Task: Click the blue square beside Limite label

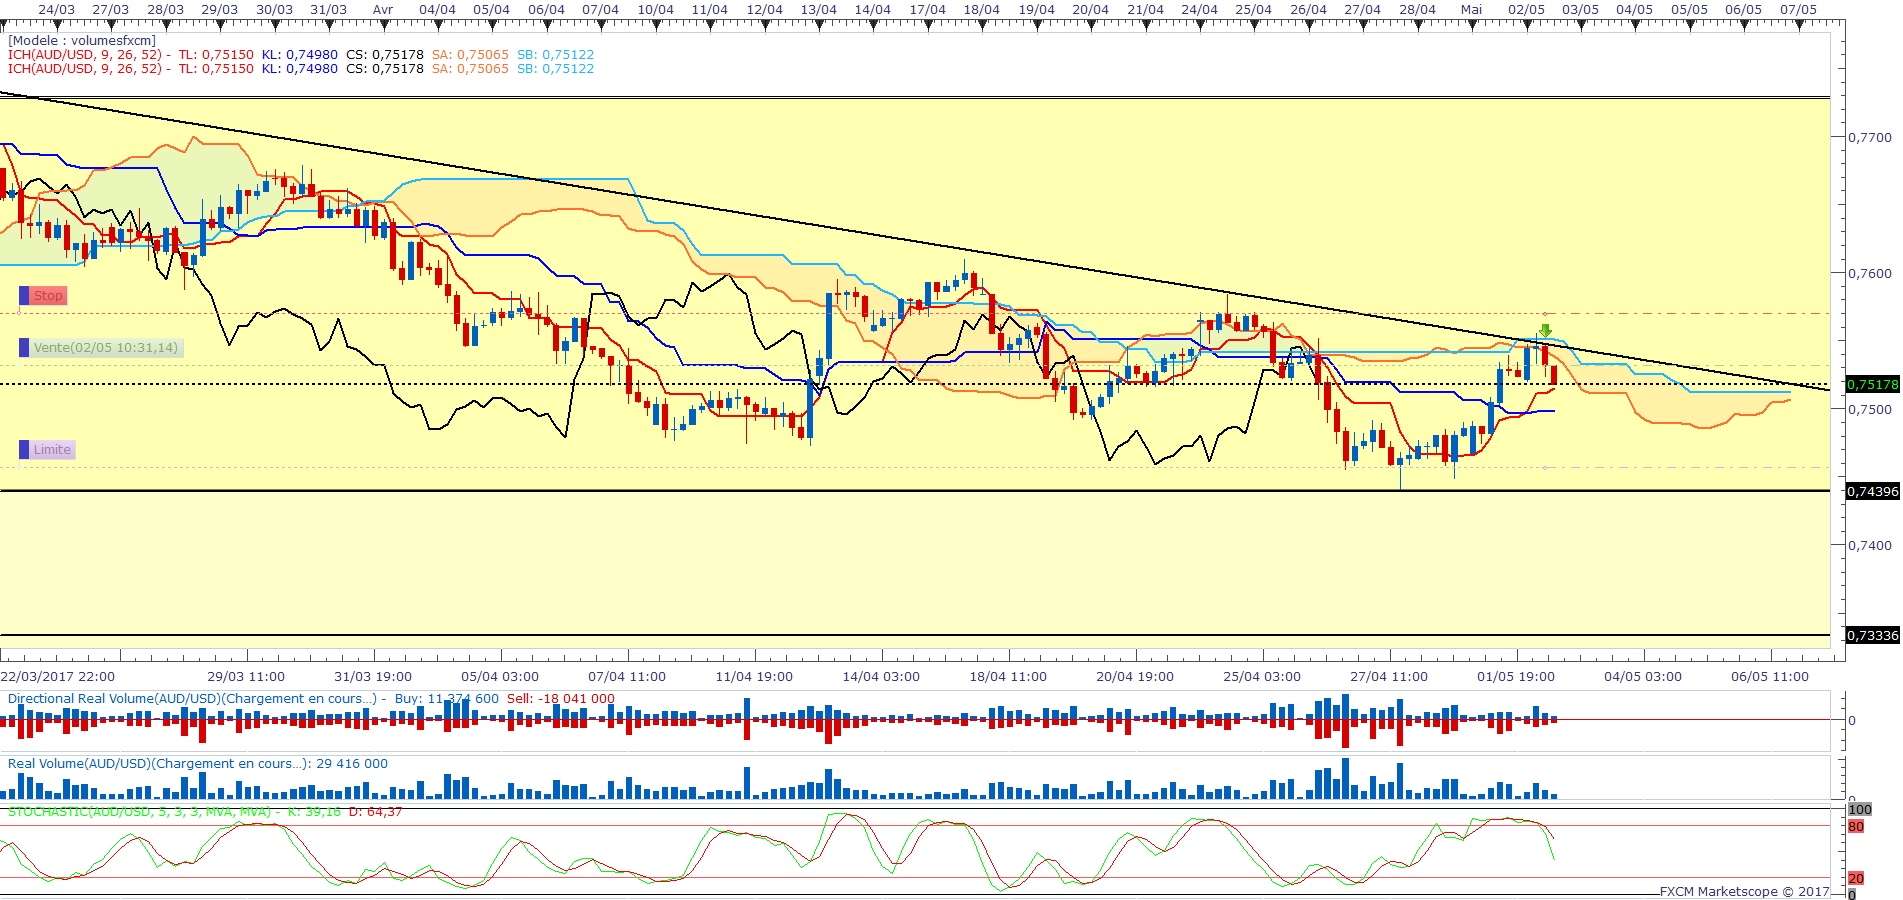Action: [24, 450]
